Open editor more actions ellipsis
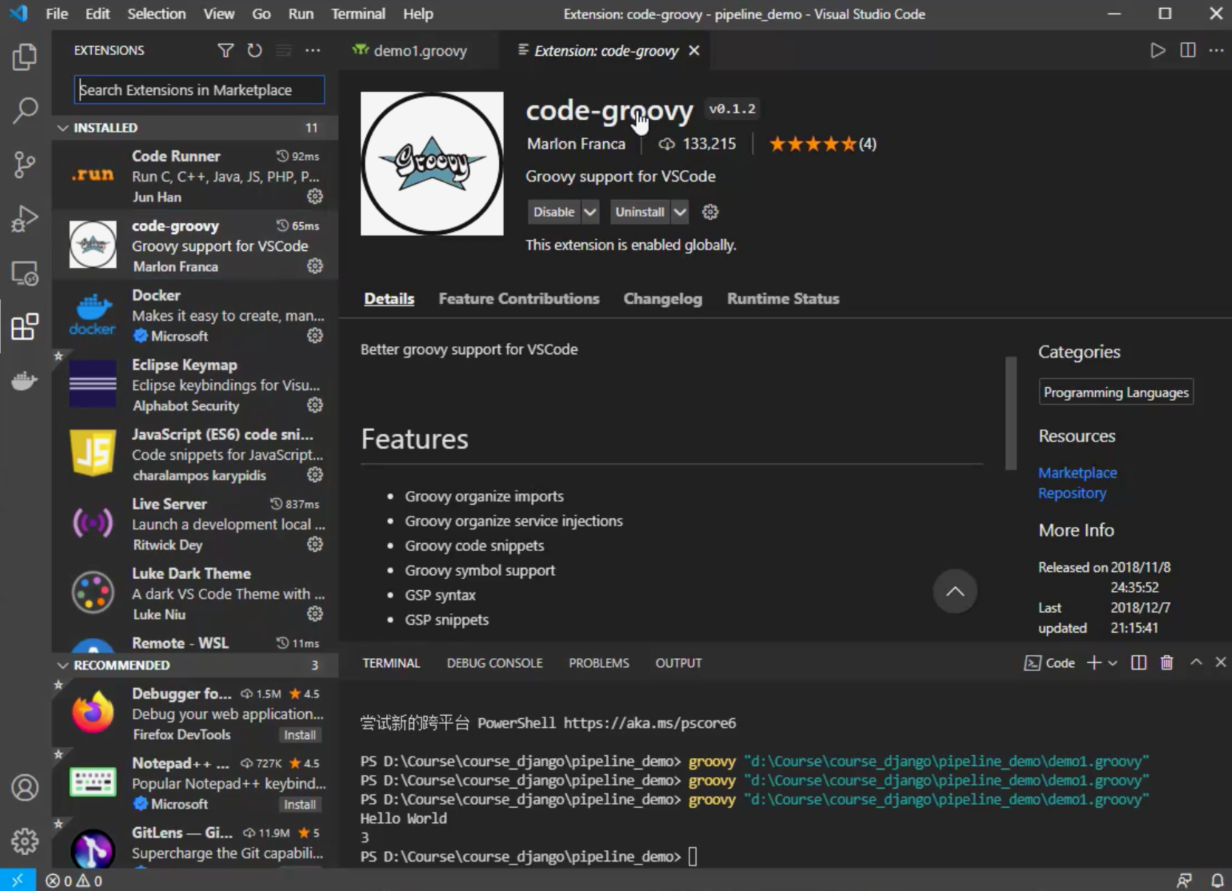This screenshot has width=1232, height=891. click(x=1216, y=50)
